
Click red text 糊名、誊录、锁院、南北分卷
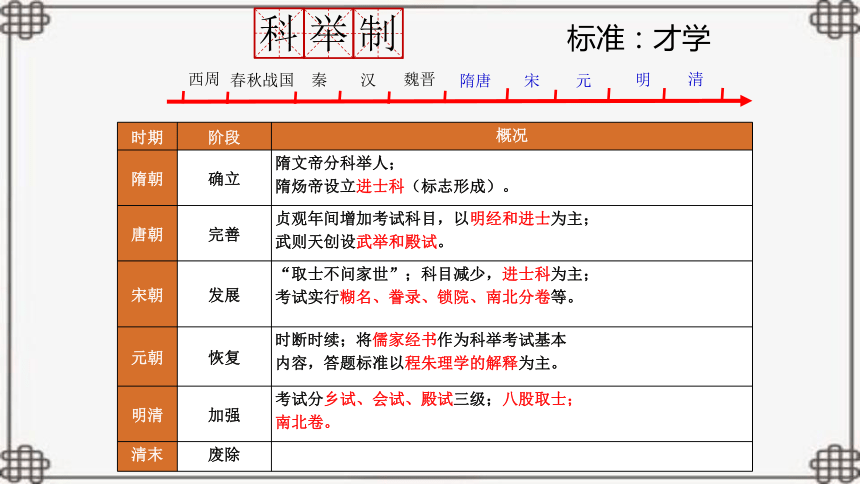click(445, 297)
